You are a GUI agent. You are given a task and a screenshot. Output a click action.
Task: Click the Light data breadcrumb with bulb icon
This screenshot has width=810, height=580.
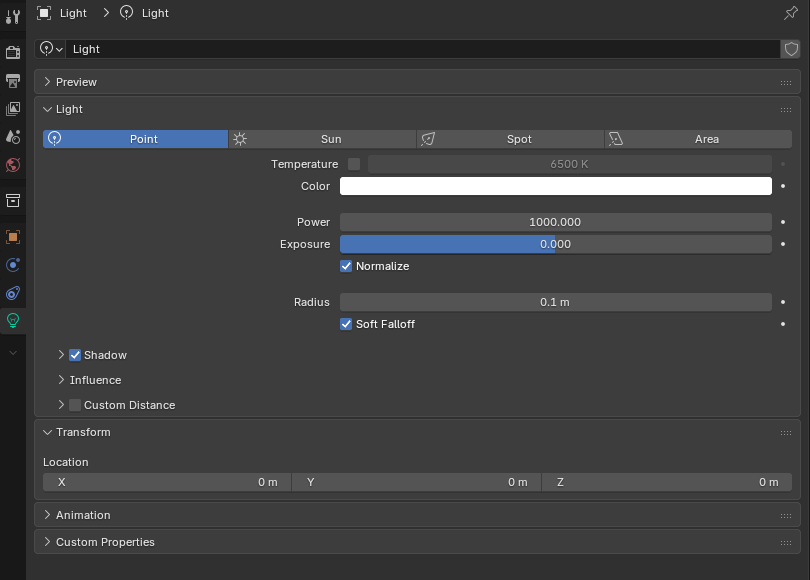(x=144, y=13)
